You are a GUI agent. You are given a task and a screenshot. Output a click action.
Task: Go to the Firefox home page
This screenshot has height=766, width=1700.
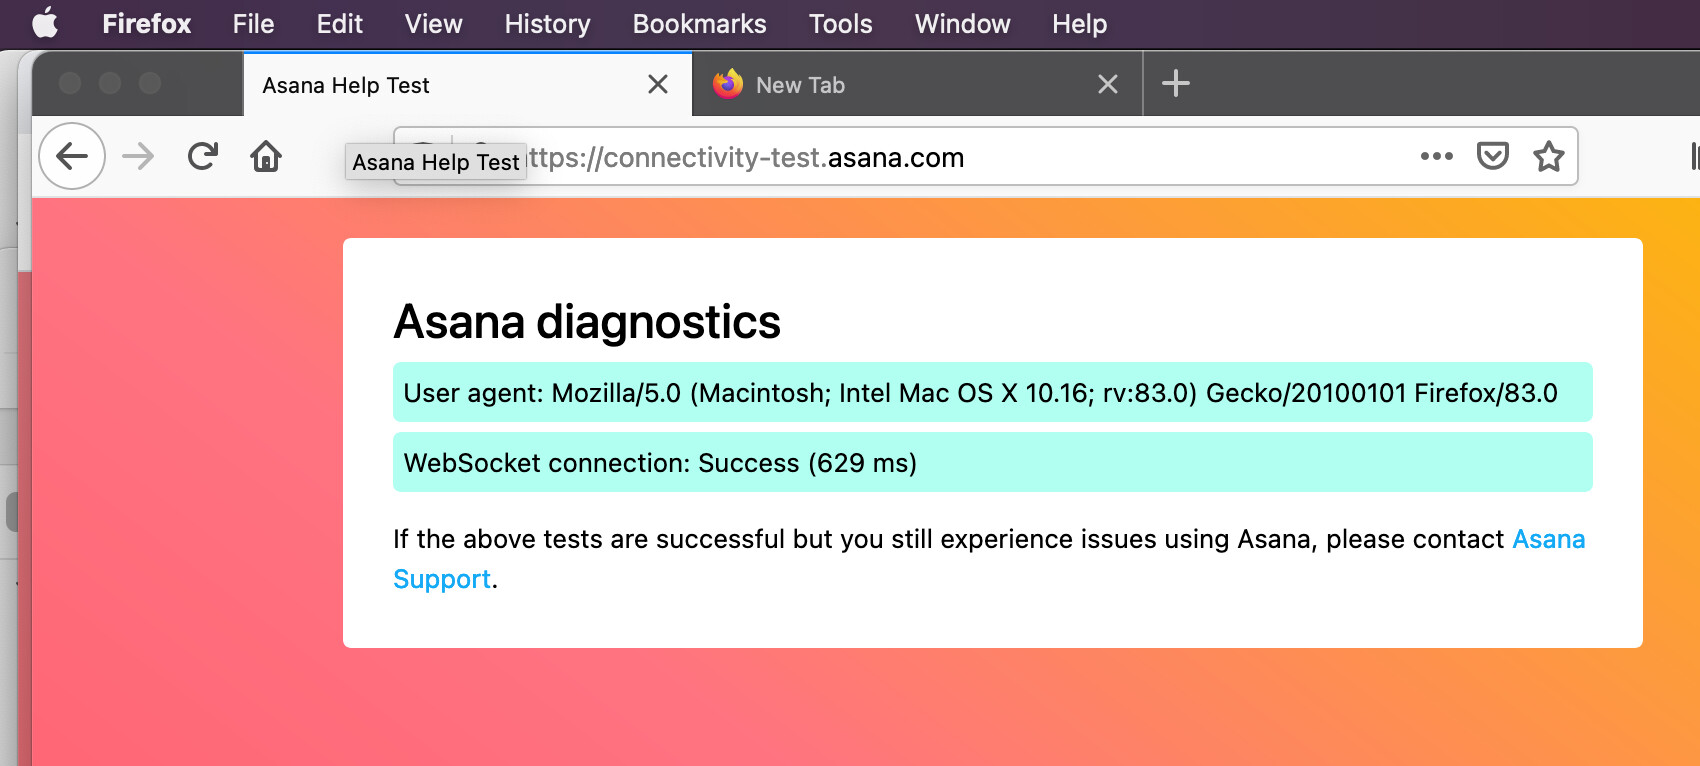tap(266, 156)
